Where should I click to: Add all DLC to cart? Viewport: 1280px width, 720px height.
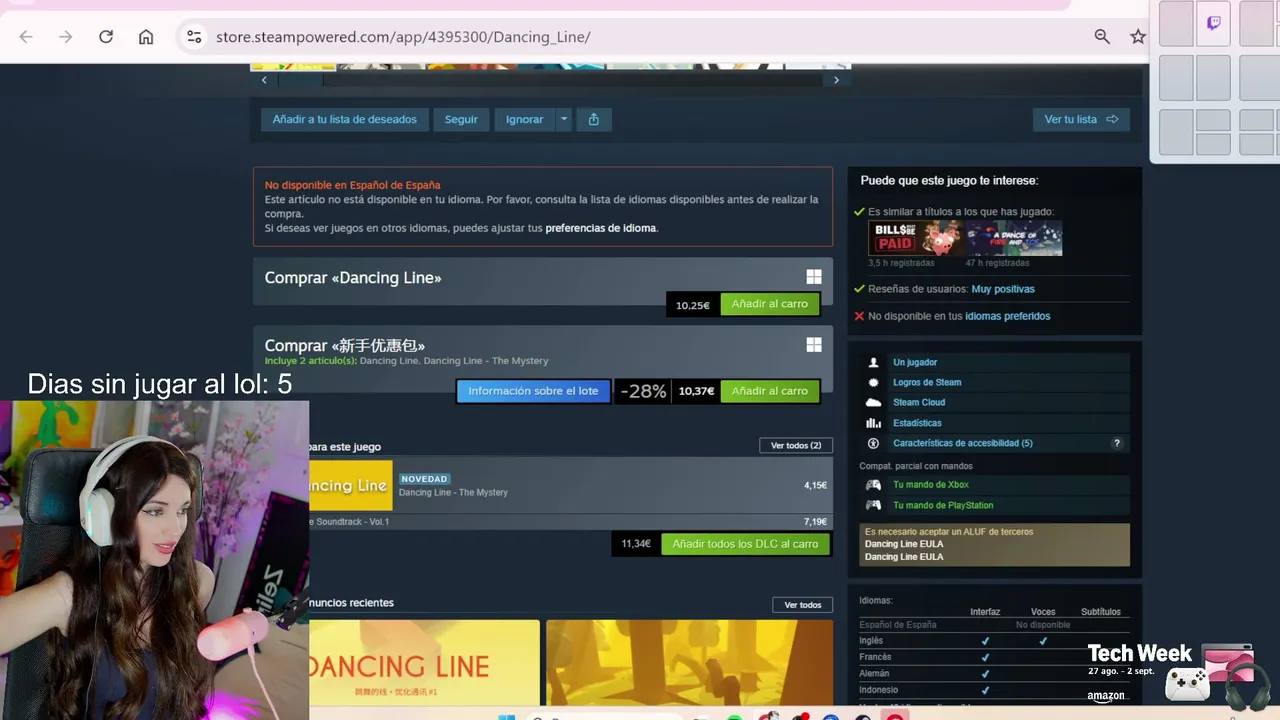(x=745, y=544)
